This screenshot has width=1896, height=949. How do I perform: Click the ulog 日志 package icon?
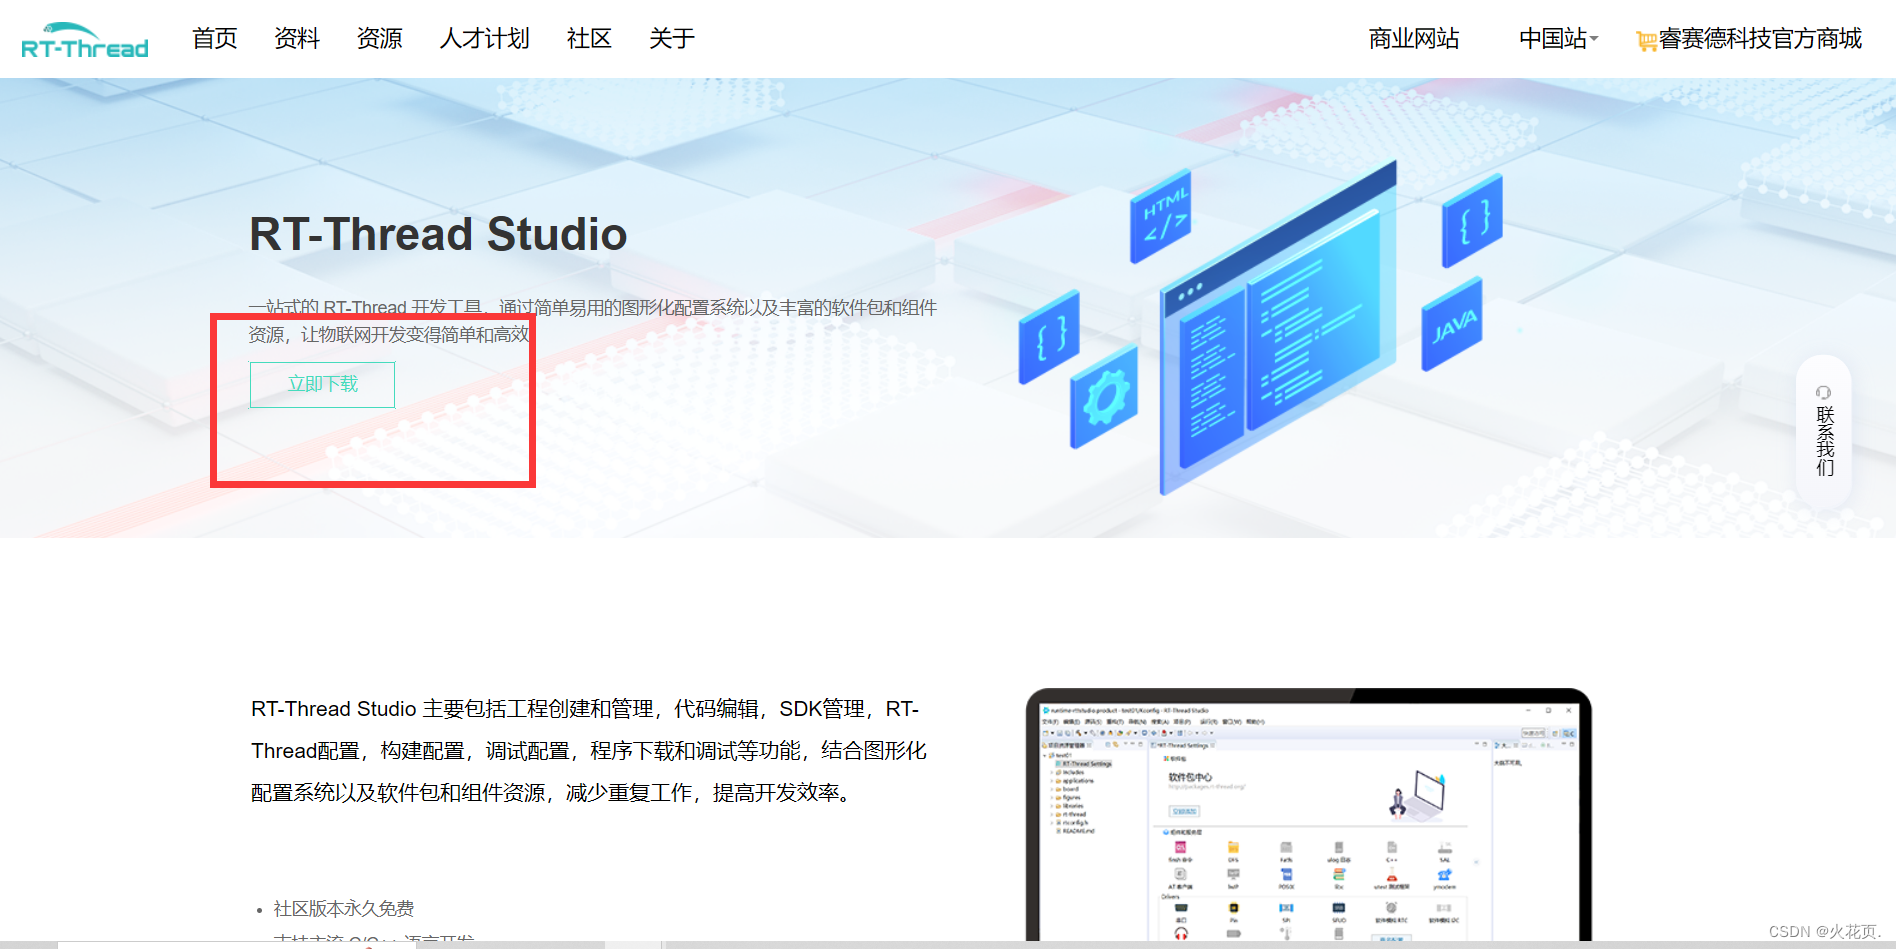point(1339,848)
